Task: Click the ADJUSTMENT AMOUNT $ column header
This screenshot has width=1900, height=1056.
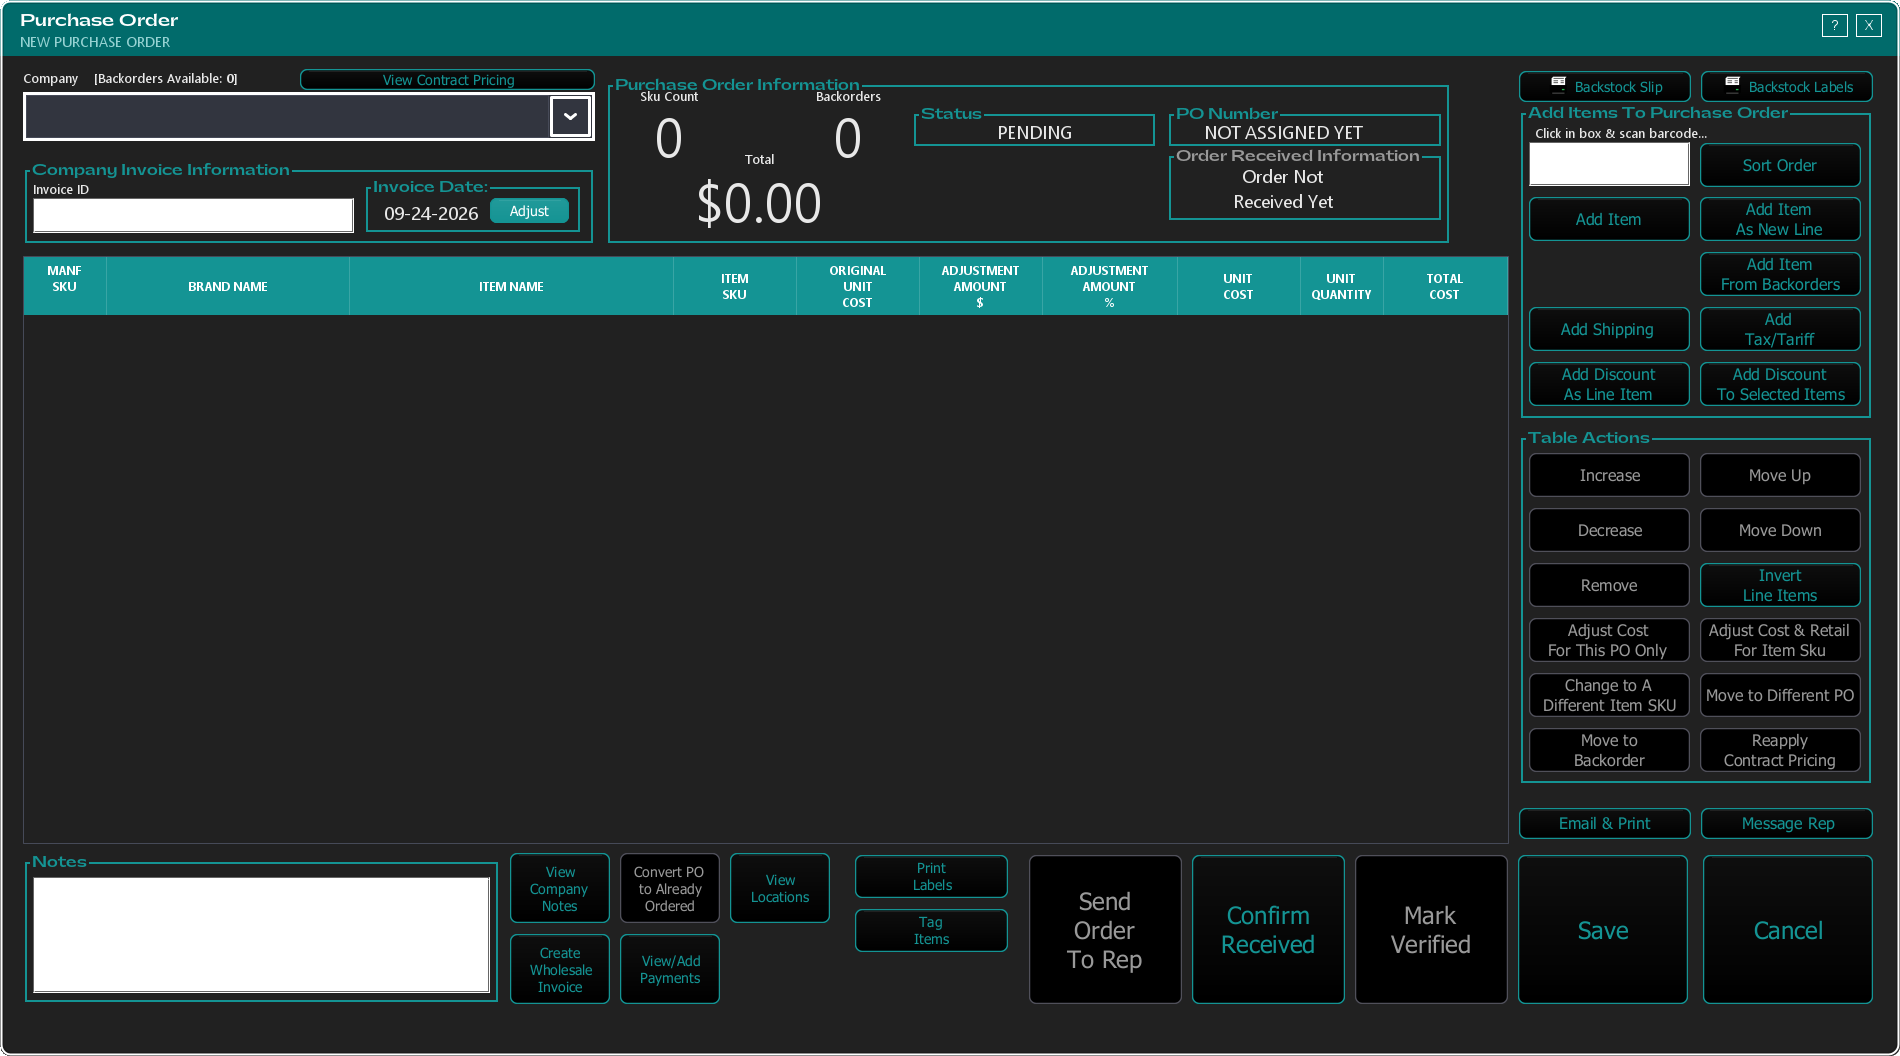Action: (x=981, y=286)
